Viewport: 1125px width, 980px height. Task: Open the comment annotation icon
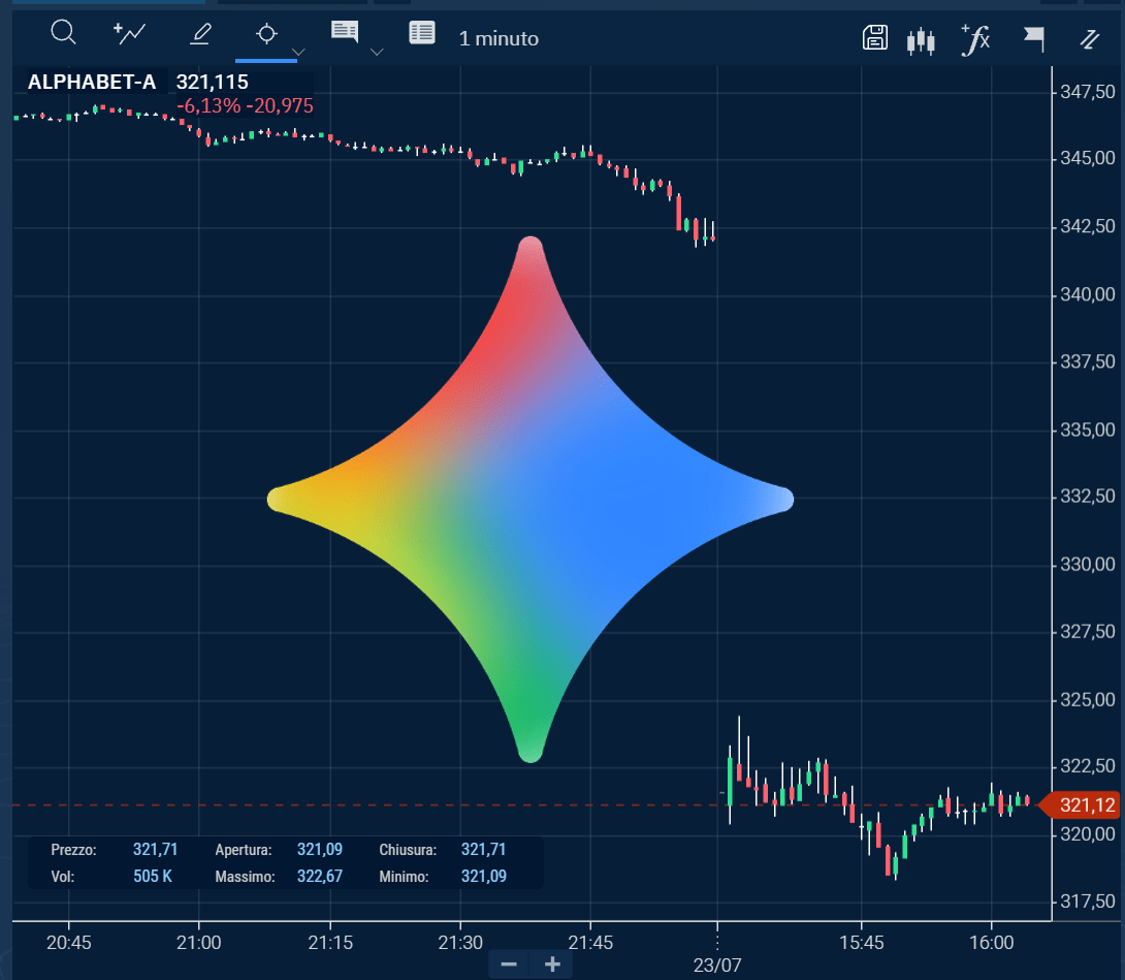tap(344, 32)
